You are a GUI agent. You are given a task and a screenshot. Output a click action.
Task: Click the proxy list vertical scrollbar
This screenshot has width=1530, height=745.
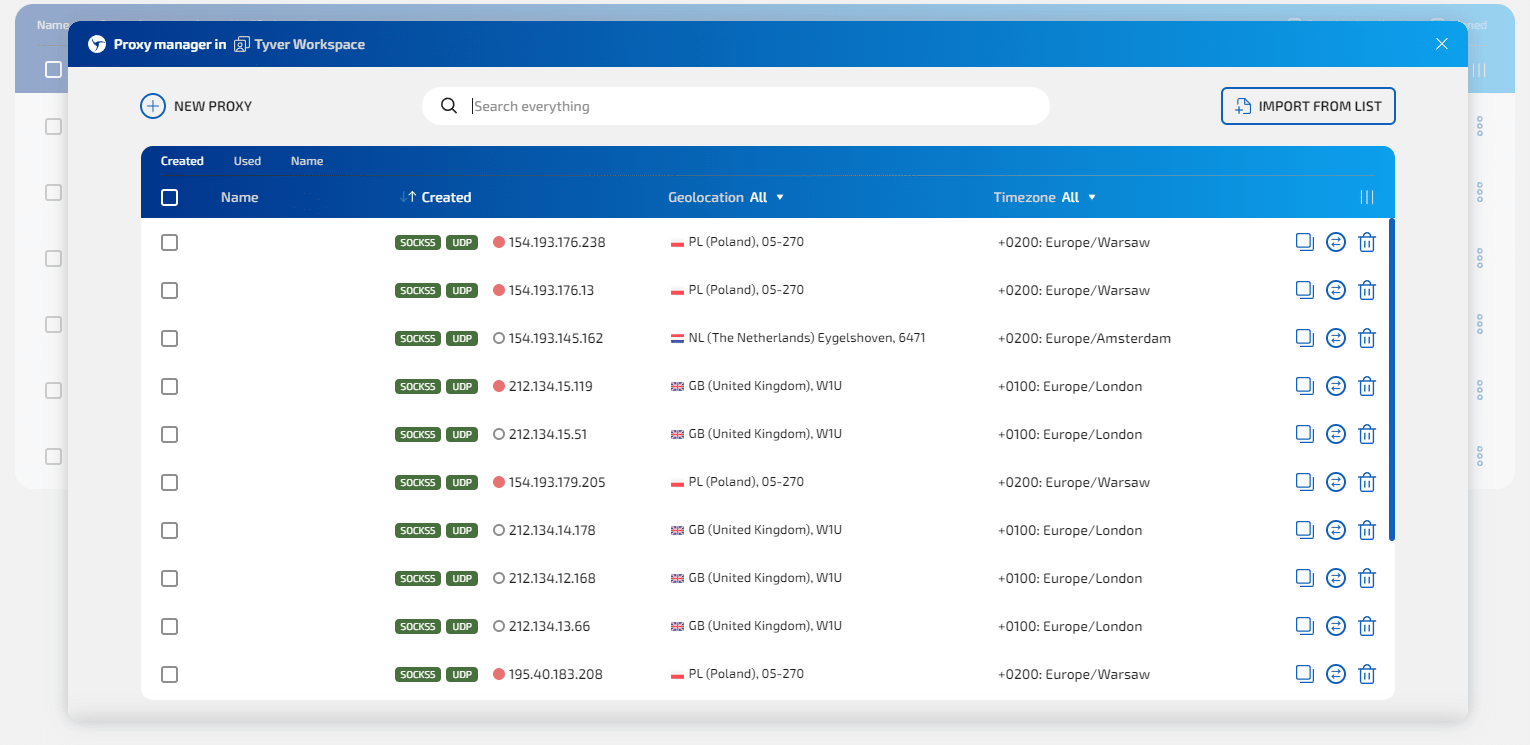click(1392, 380)
